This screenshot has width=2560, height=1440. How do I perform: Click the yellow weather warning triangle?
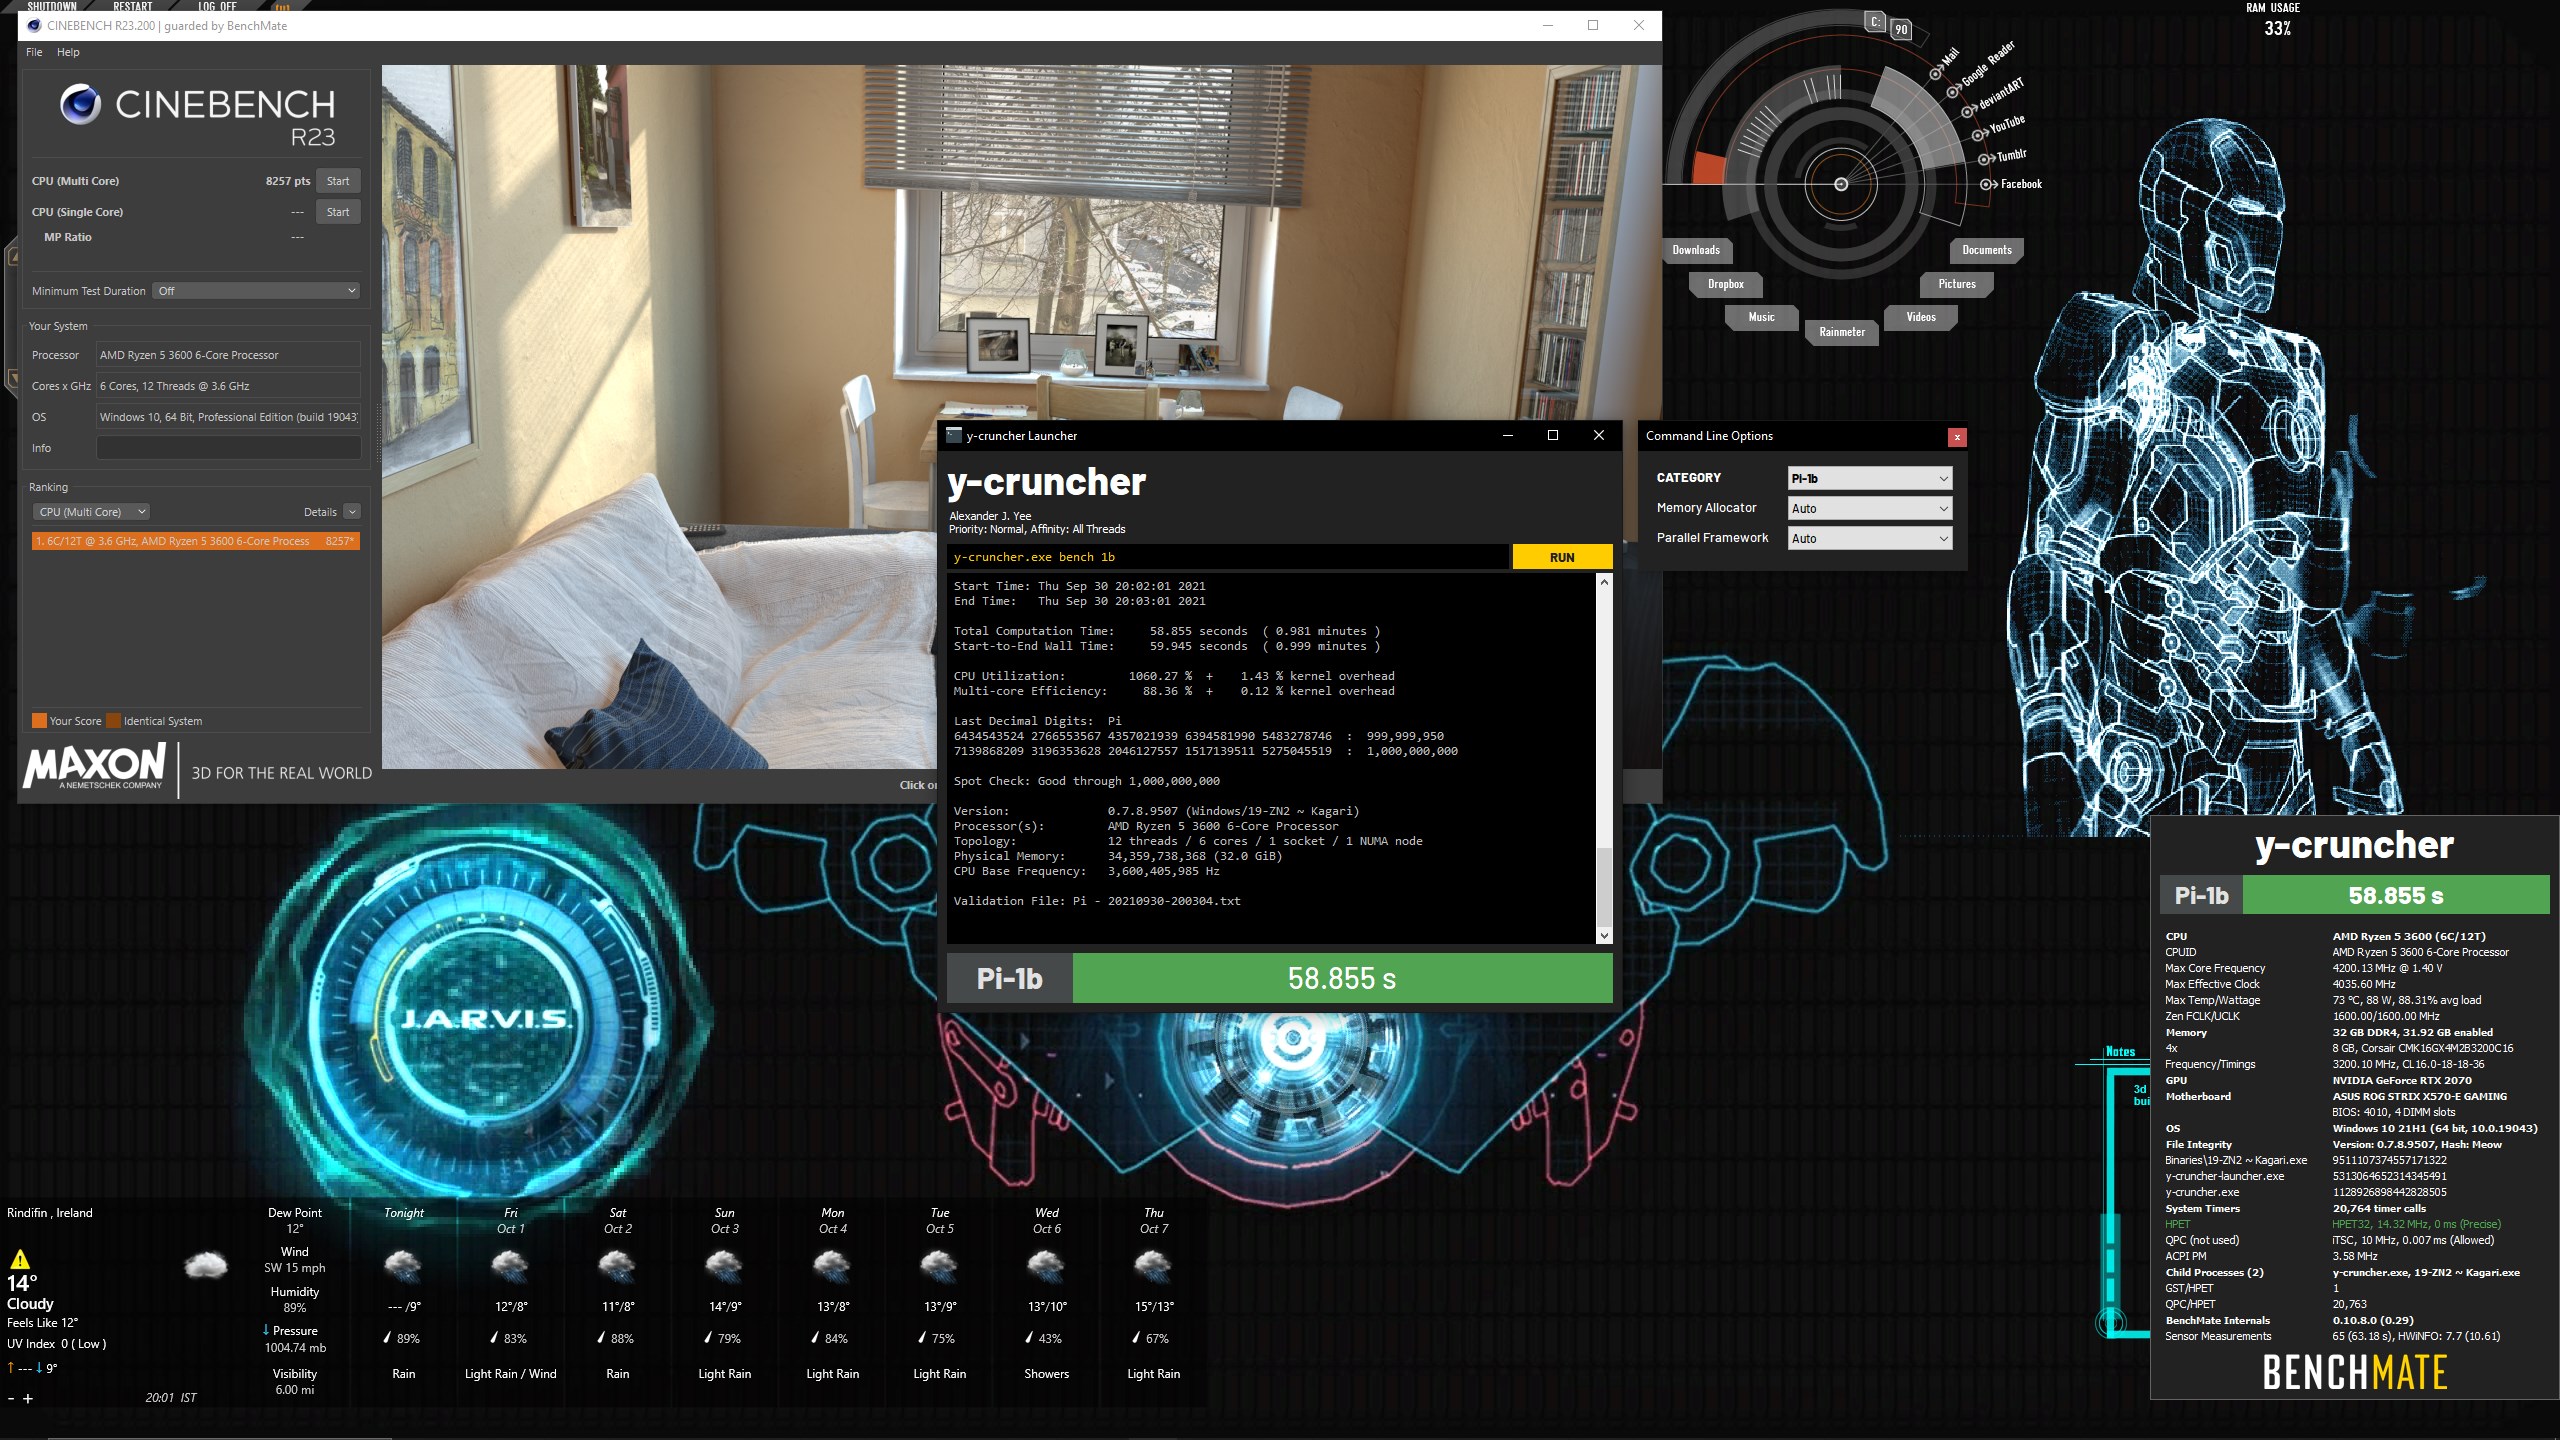click(x=20, y=1259)
